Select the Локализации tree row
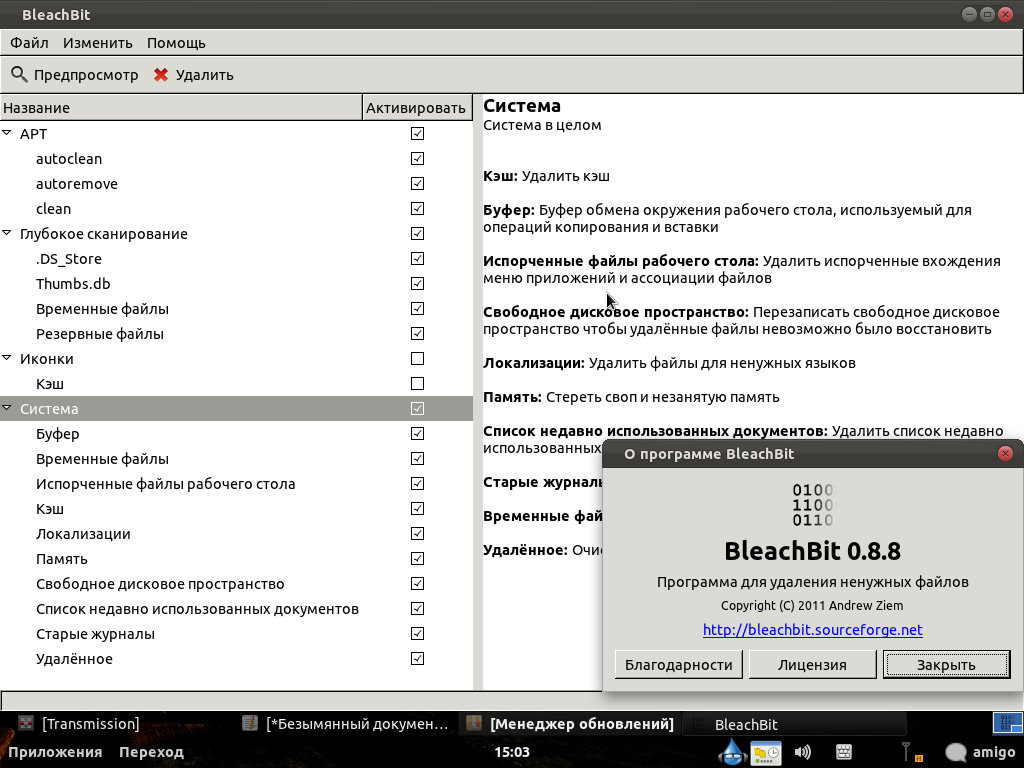Viewport: 1024px width, 768px height. pyautogui.click(x=236, y=534)
